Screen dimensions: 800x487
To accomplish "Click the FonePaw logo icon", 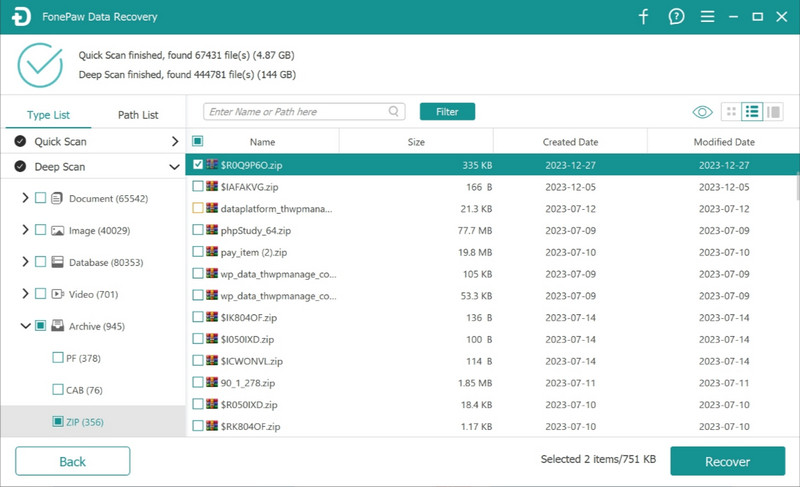I will coord(21,17).
